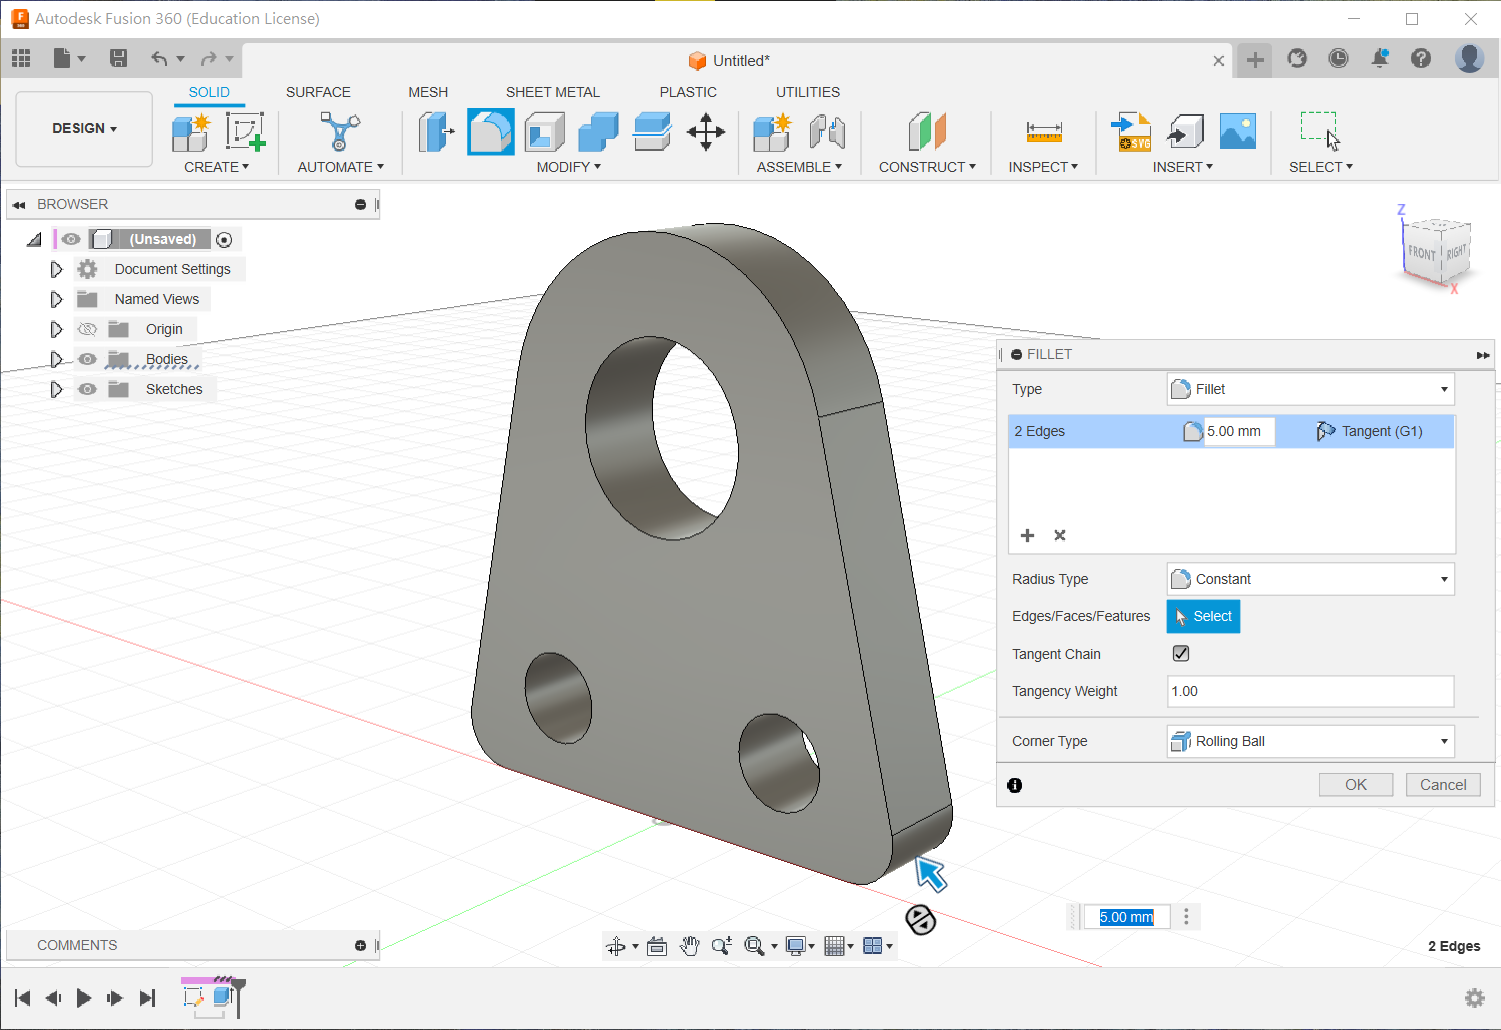Click the Tangency Weight input field
This screenshot has height=1030, width=1501.
pos(1310,691)
